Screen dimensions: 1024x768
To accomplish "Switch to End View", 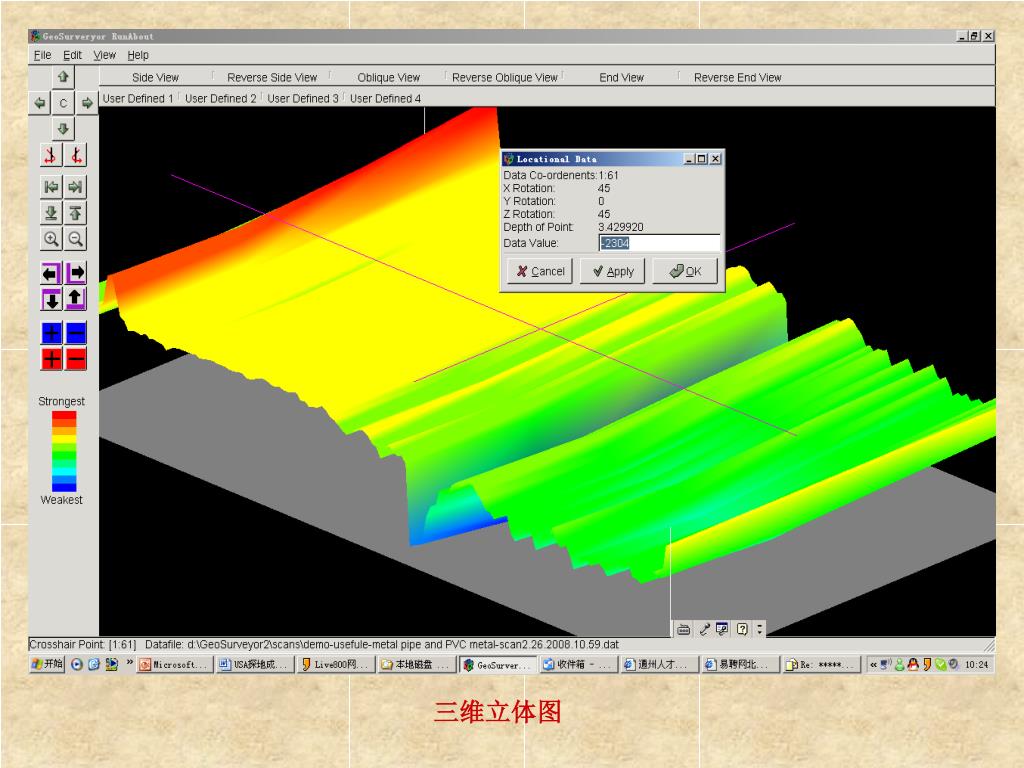I will (x=622, y=77).
